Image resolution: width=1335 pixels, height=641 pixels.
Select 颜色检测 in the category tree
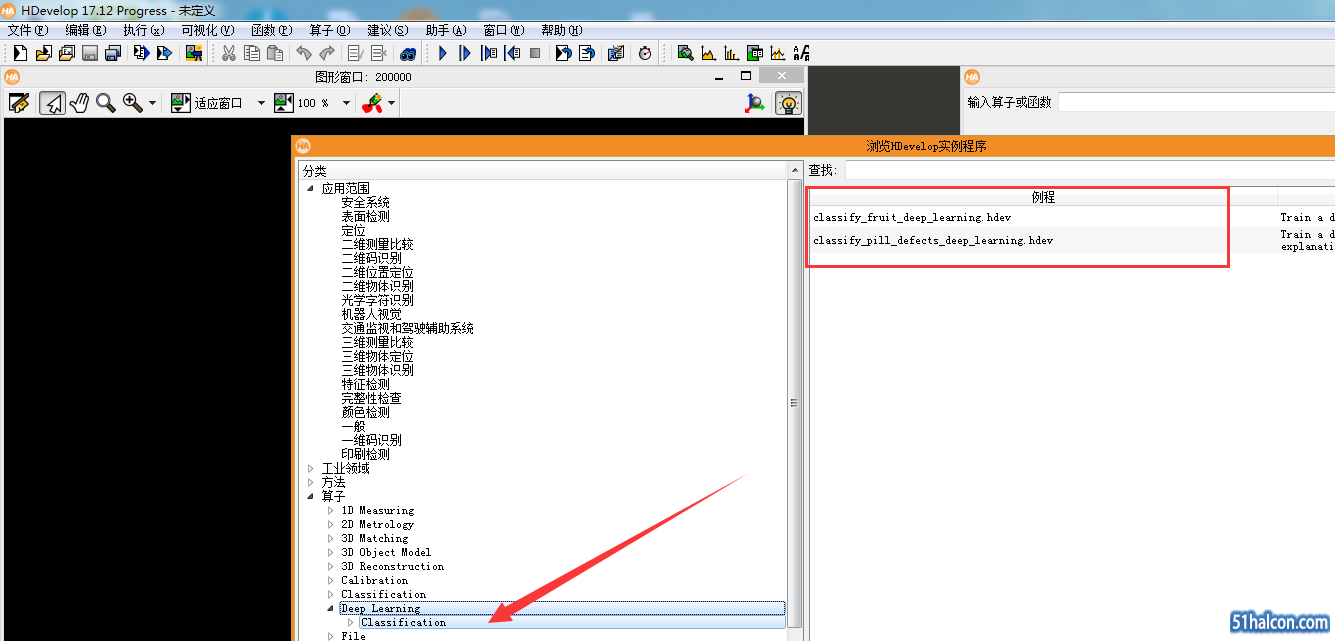click(x=365, y=412)
